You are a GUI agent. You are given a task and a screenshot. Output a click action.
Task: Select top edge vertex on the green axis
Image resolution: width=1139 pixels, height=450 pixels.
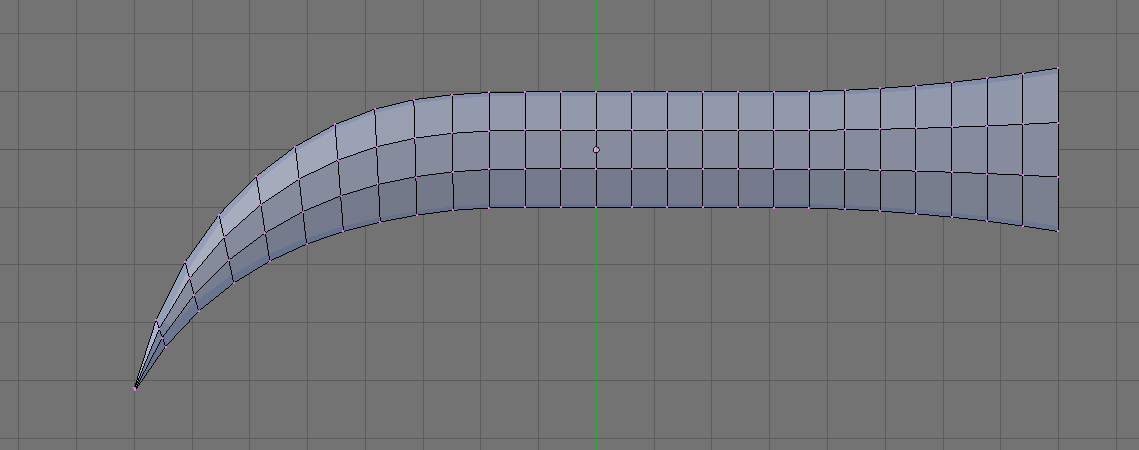(596, 92)
